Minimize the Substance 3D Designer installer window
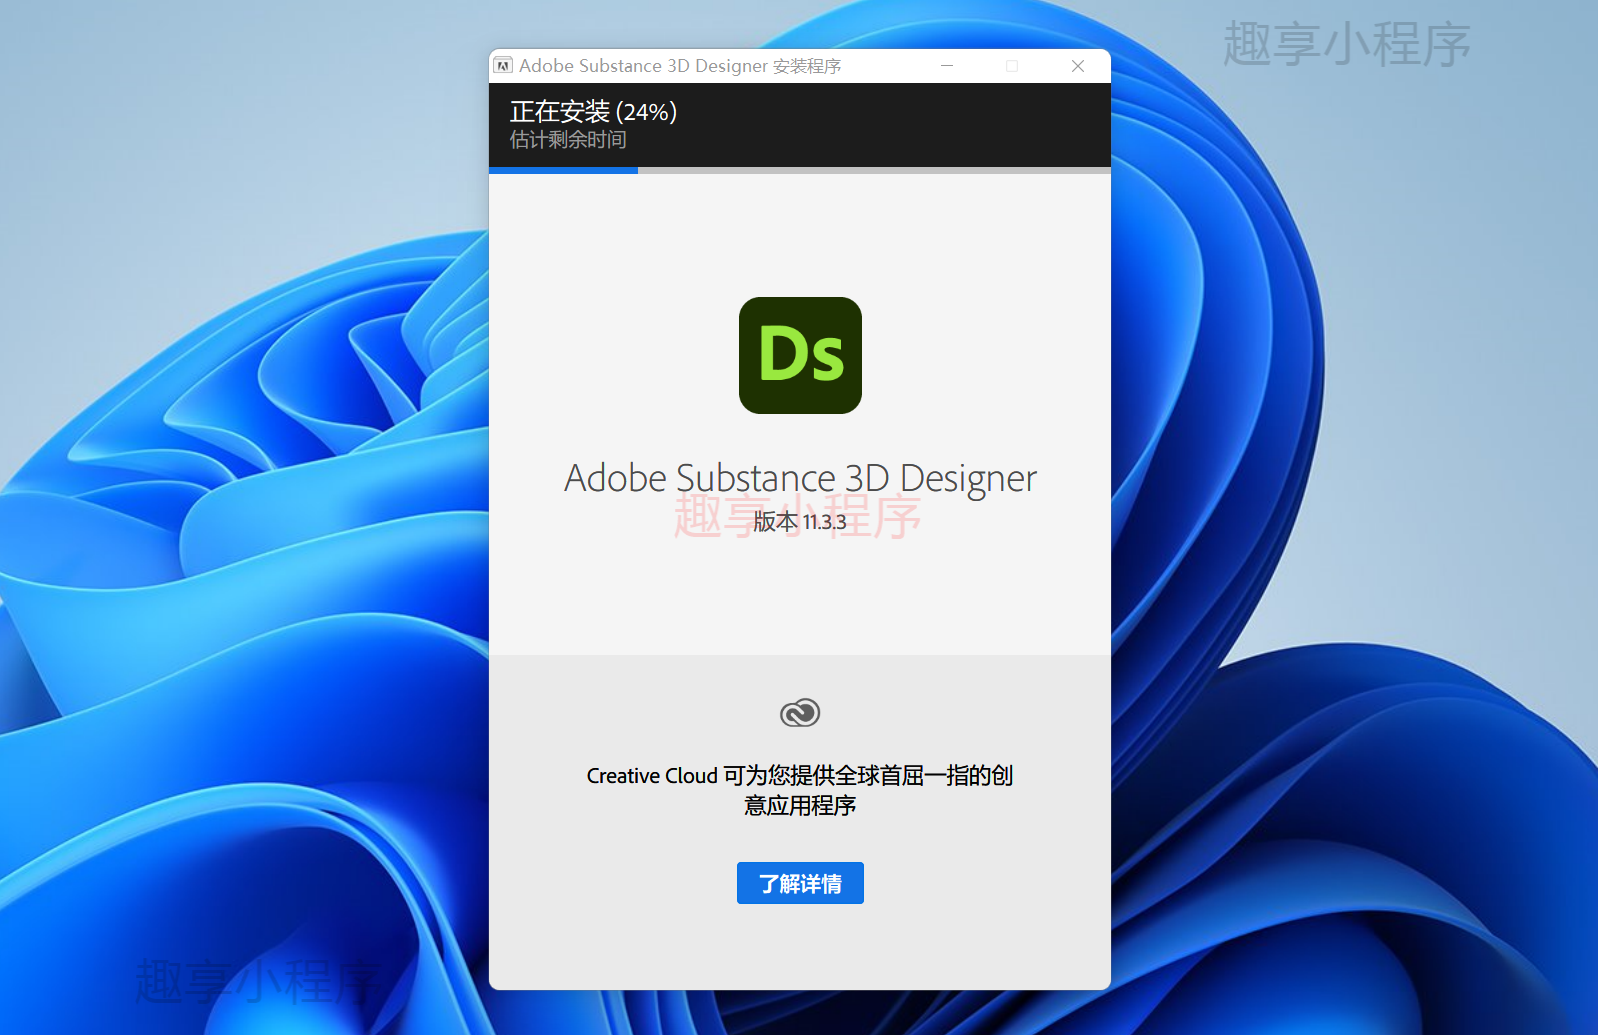 [947, 66]
